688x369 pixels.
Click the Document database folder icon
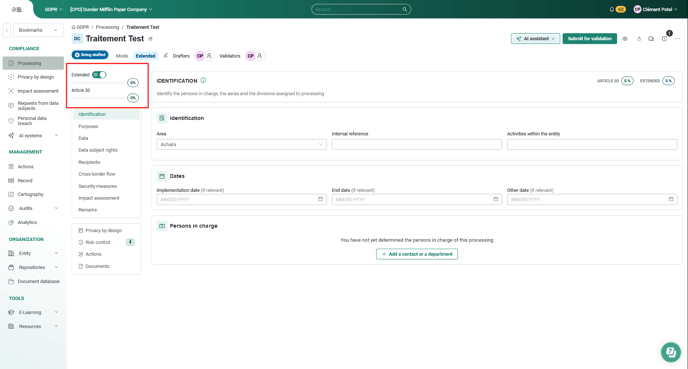[x=11, y=281]
